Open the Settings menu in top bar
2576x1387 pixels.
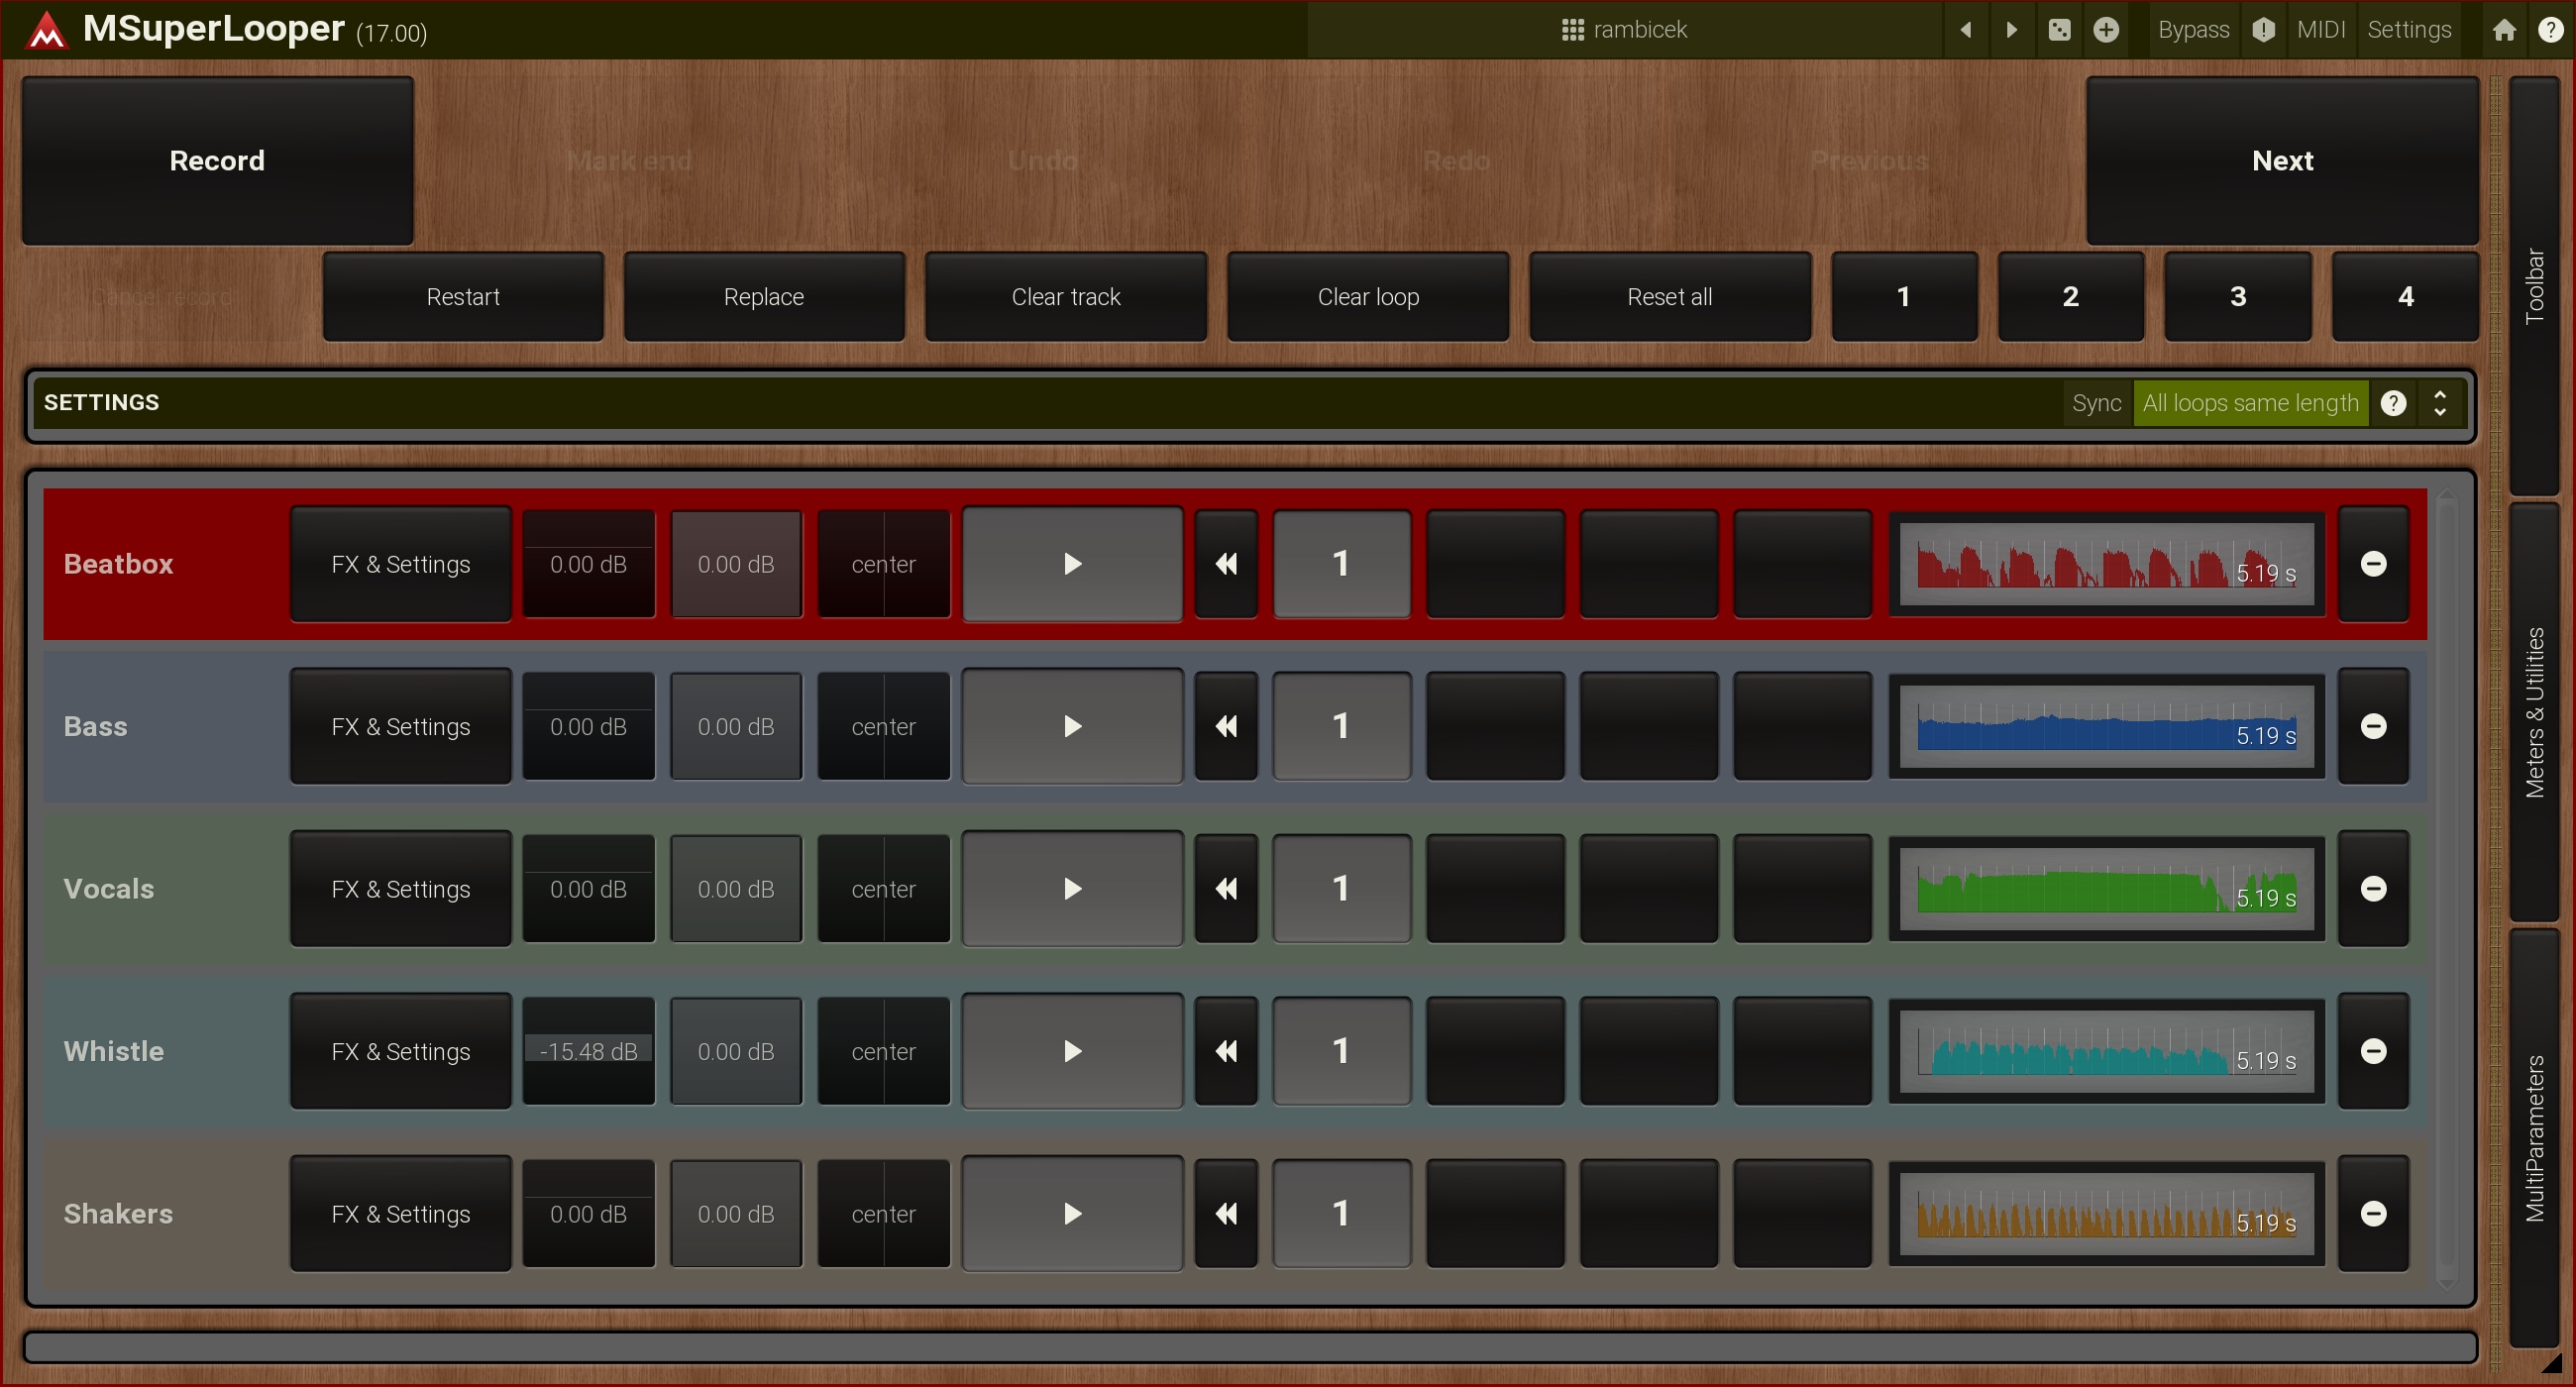2408,30
